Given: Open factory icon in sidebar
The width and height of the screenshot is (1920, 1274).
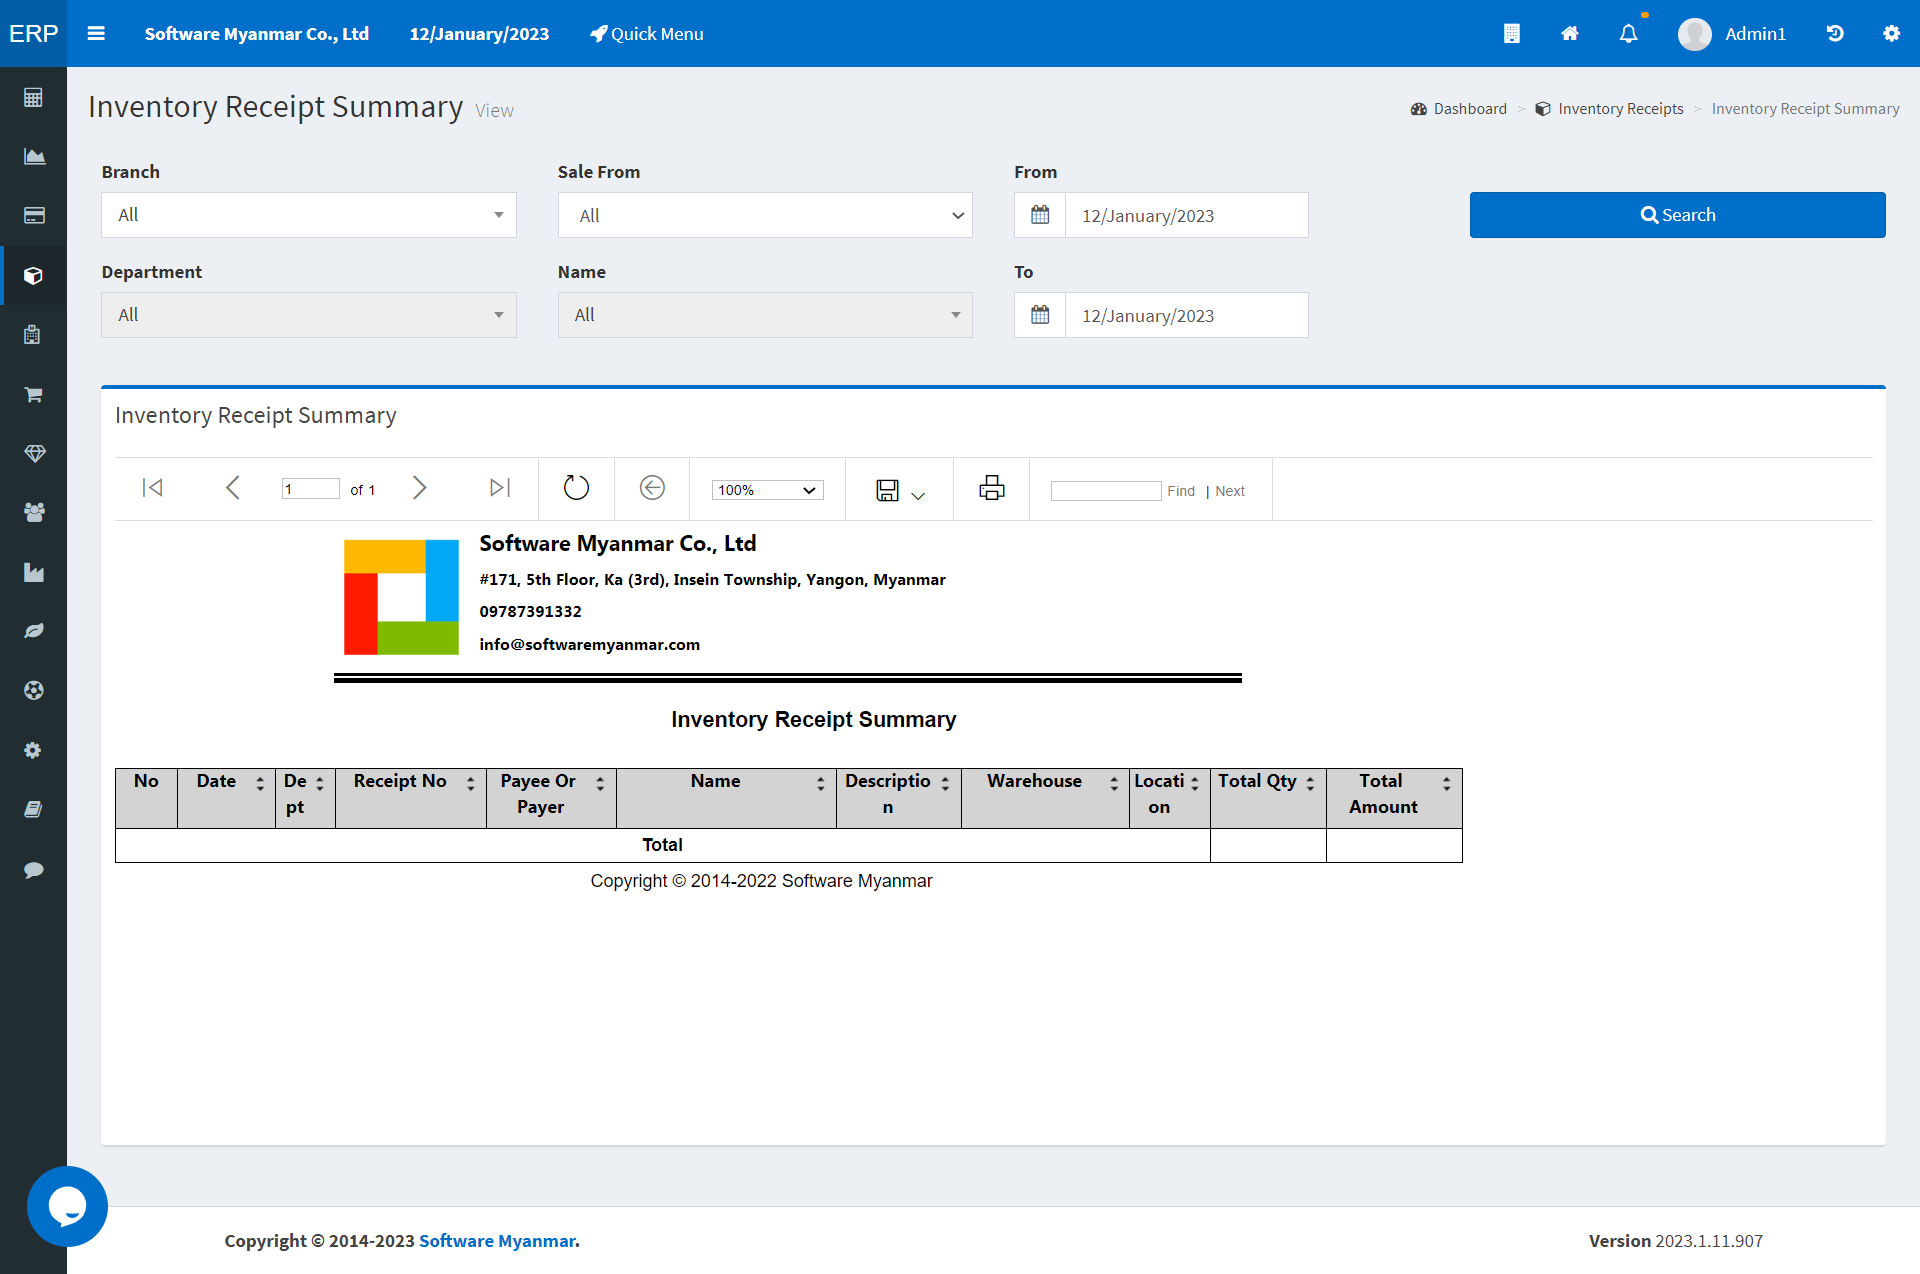Looking at the screenshot, I should (x=33, y=572).
